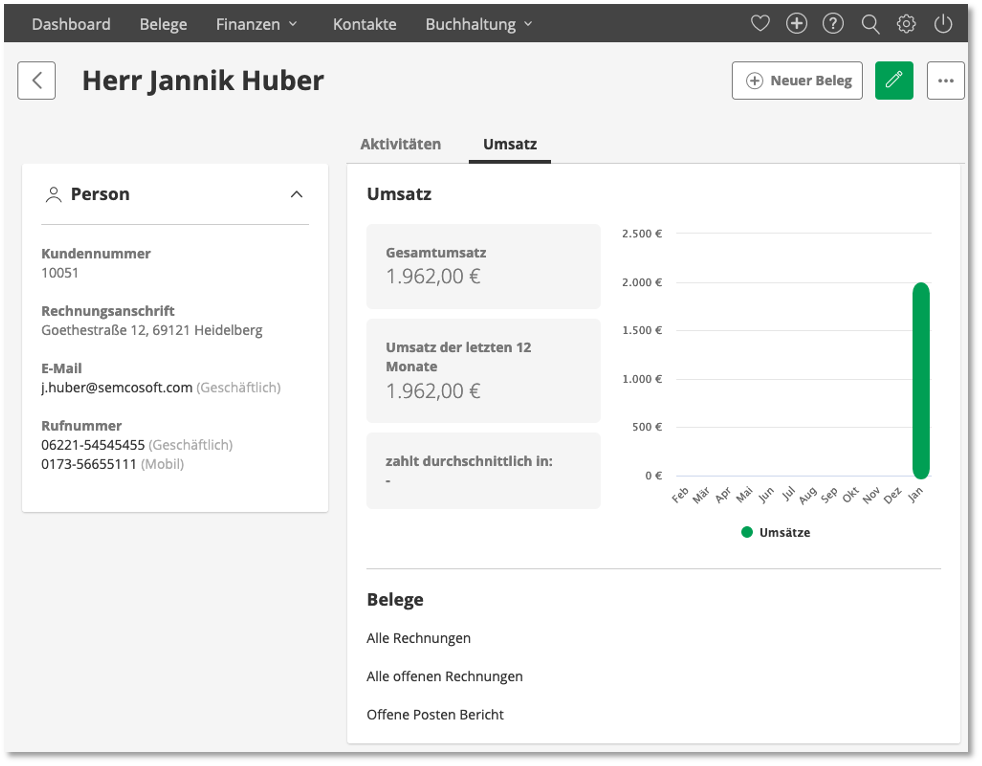Click the heart favorites icon
The image size is (982, 766).
(760, 24)
